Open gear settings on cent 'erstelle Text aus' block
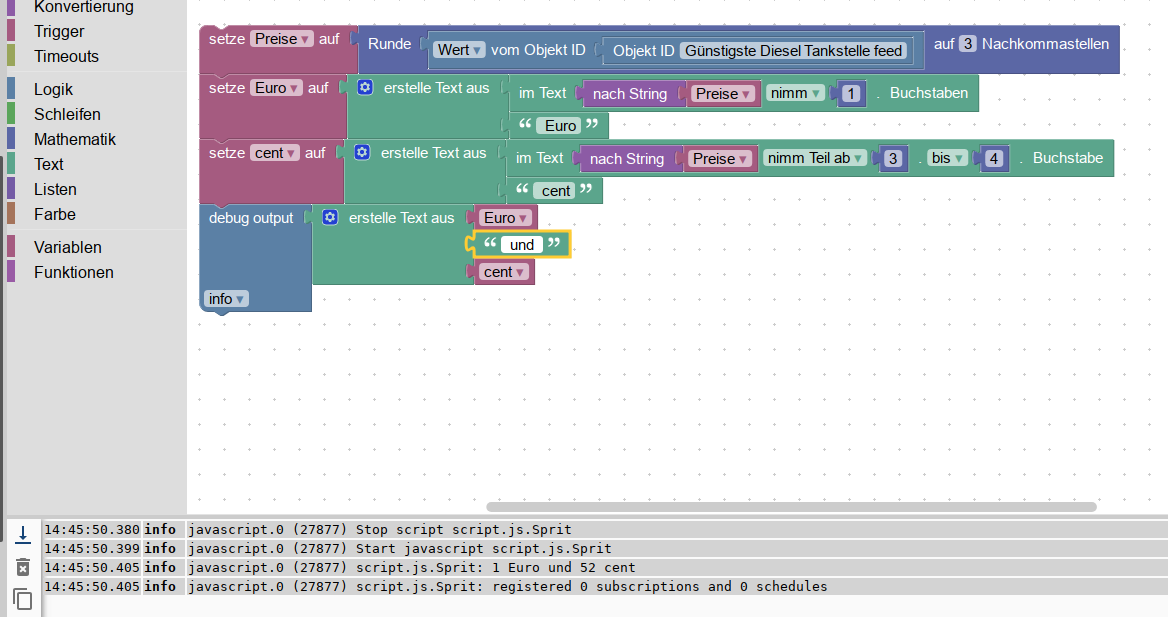Viewport: 1168px width, 617px height. pos(361,152)
